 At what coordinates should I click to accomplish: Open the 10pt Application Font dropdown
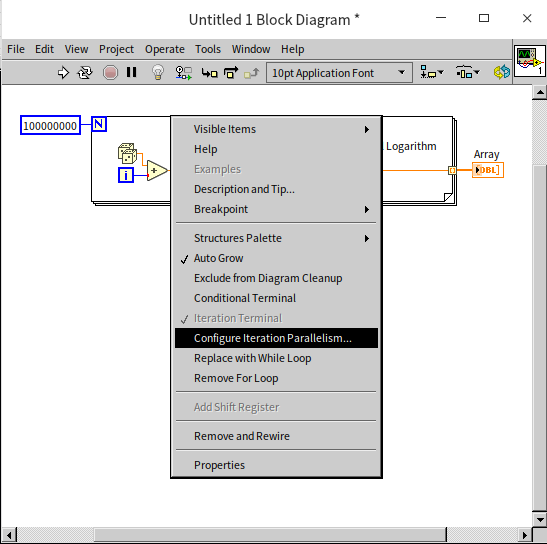(339, 73)
